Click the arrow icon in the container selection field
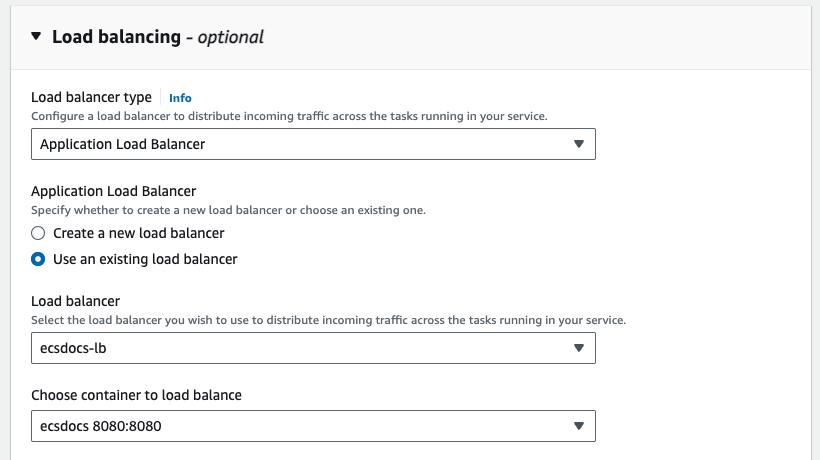 578,426
